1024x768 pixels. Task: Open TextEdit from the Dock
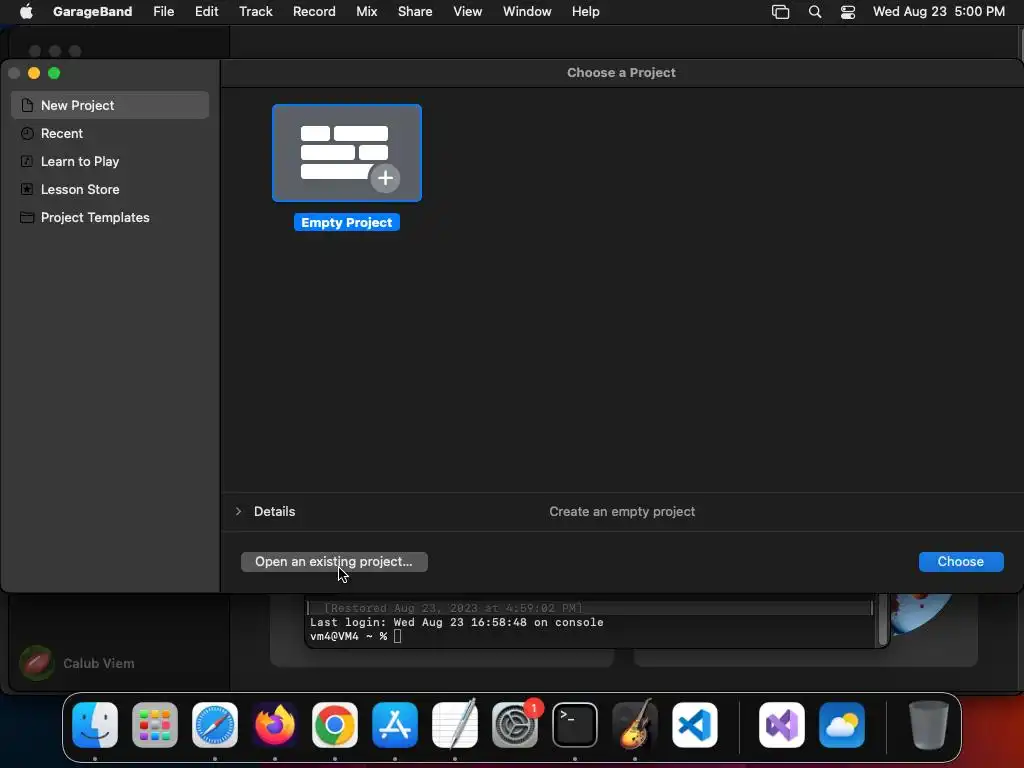click(x=455, y=724)
